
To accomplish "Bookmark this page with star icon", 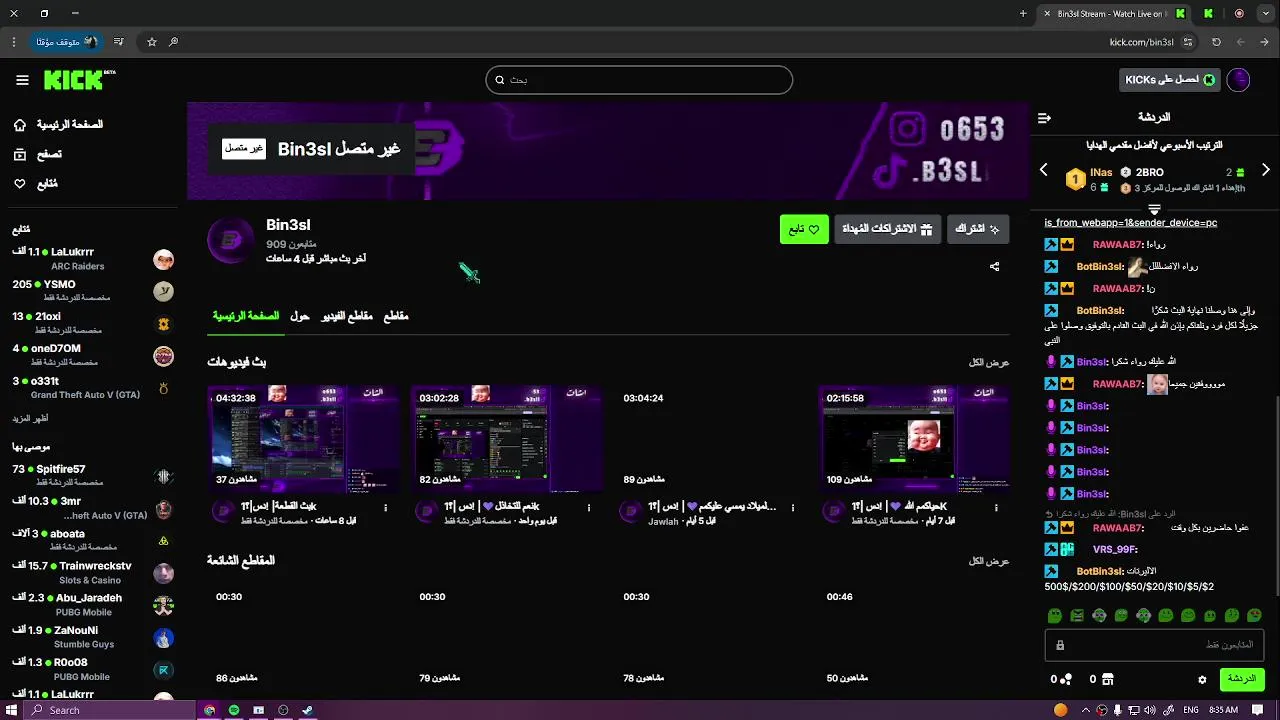I will click(152, 42).
